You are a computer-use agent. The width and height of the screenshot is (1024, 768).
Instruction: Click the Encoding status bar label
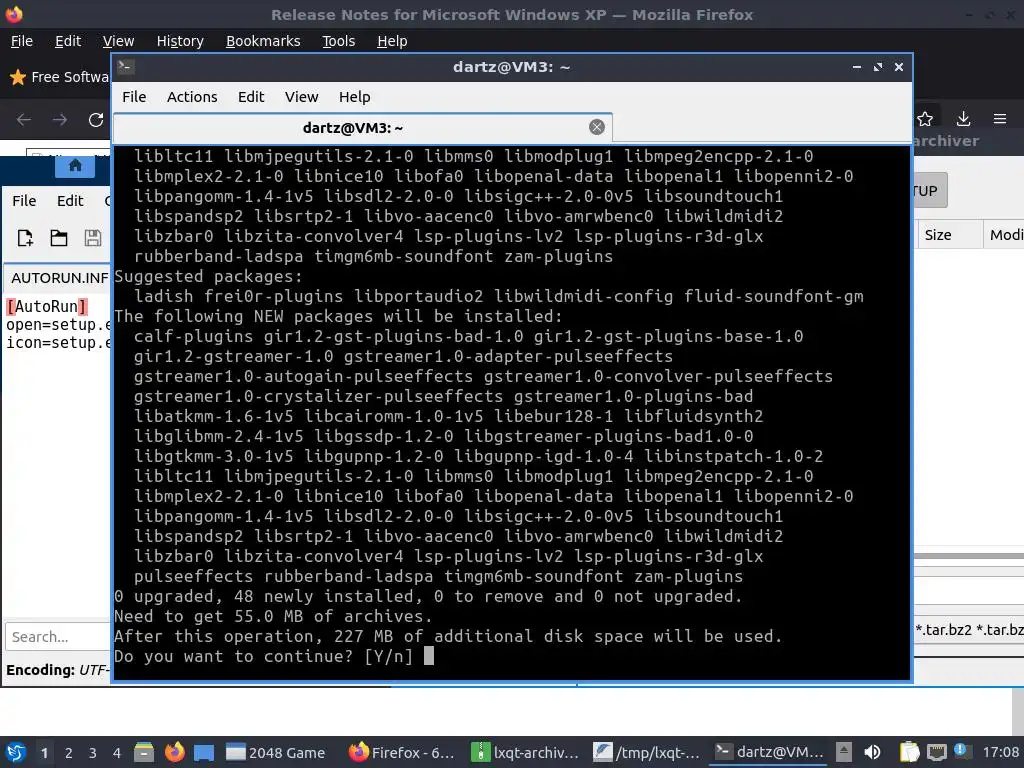[40, 670]
